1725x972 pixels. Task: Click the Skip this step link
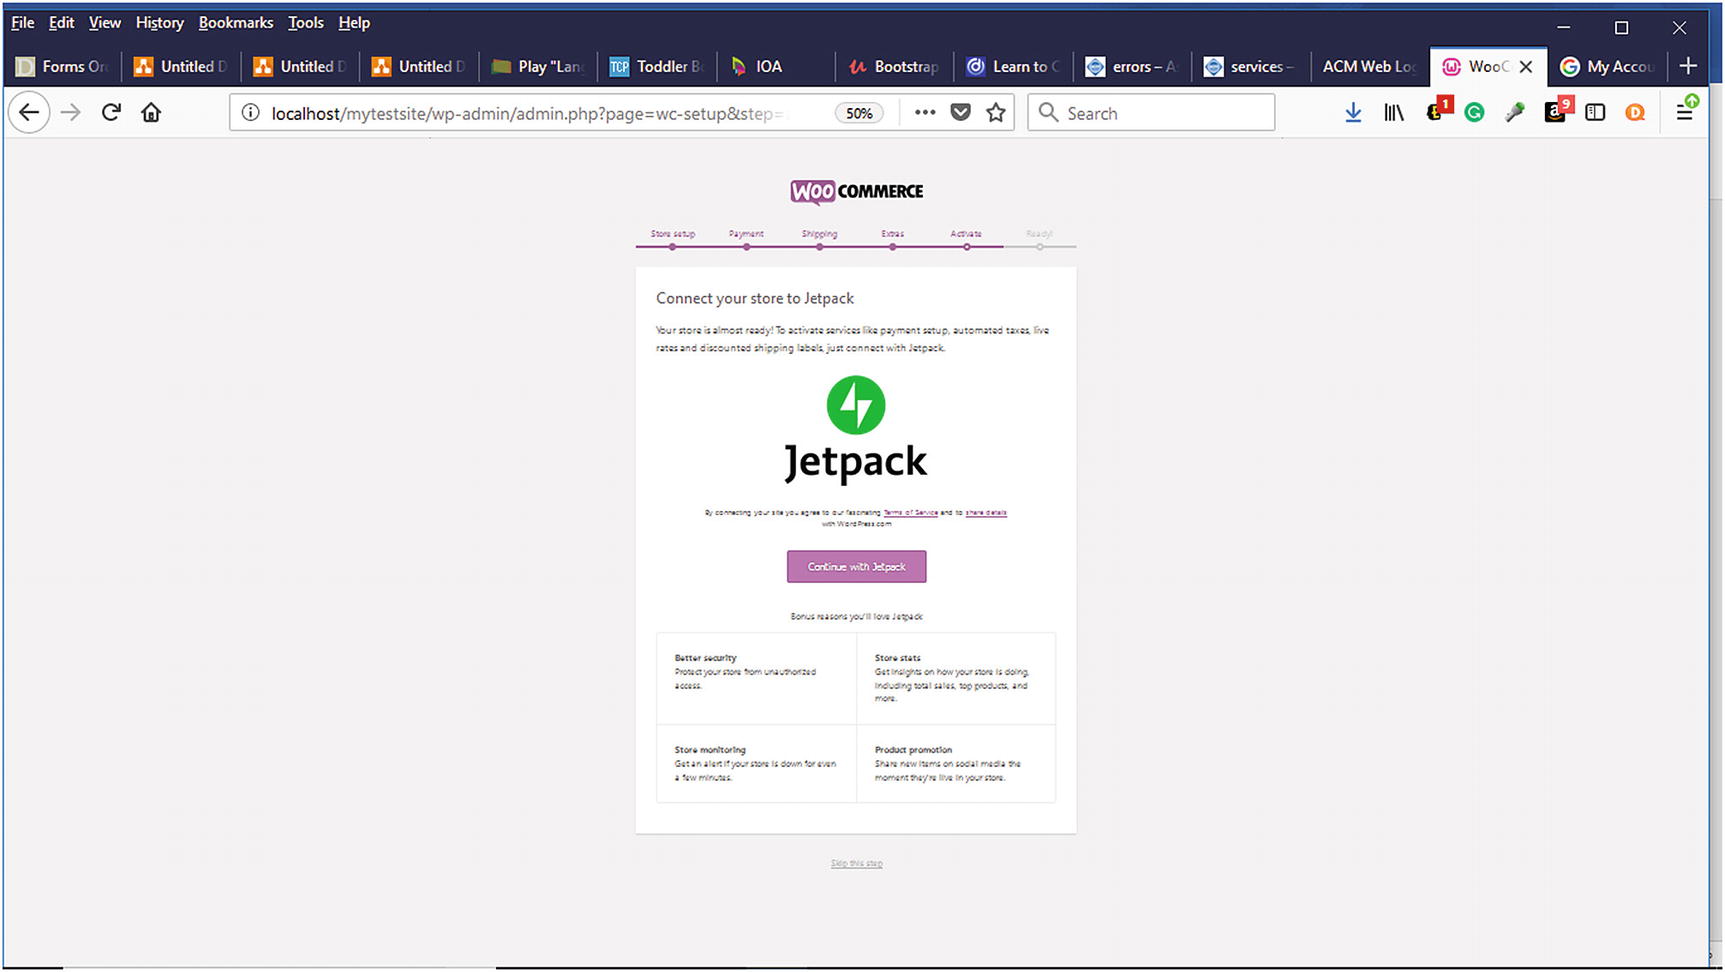click(x=856, y=863)
